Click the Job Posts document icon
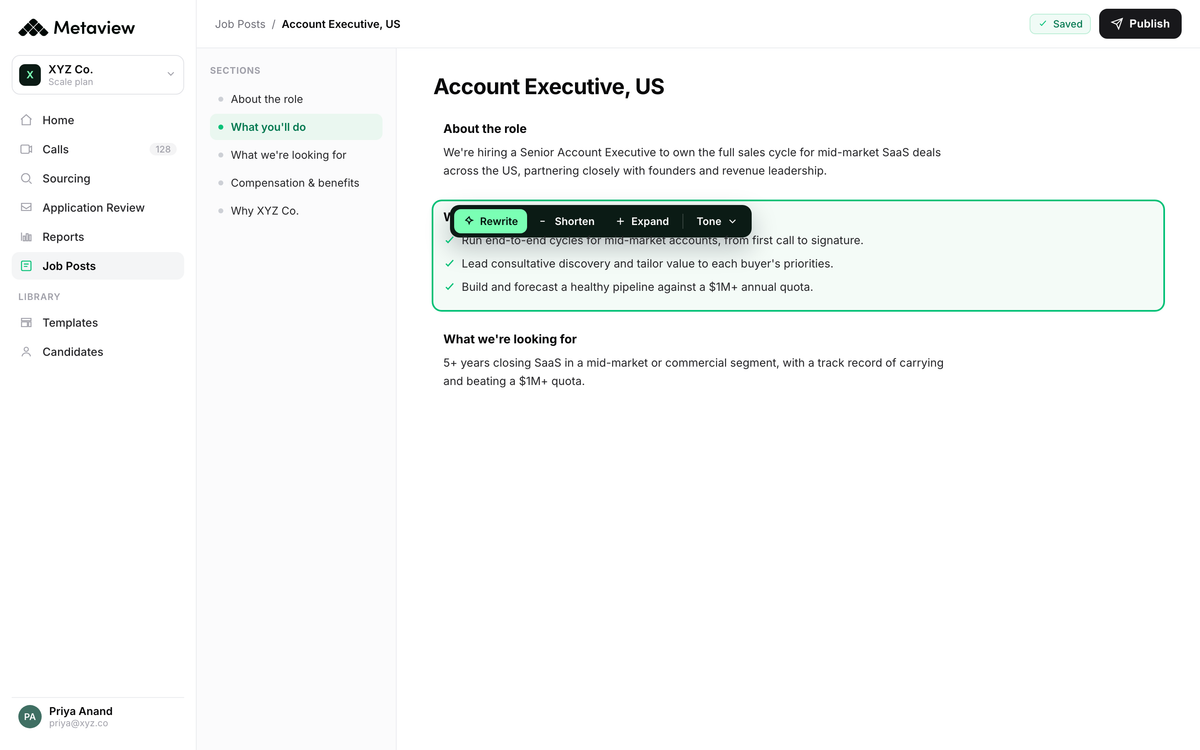 (x=26, y=266)
